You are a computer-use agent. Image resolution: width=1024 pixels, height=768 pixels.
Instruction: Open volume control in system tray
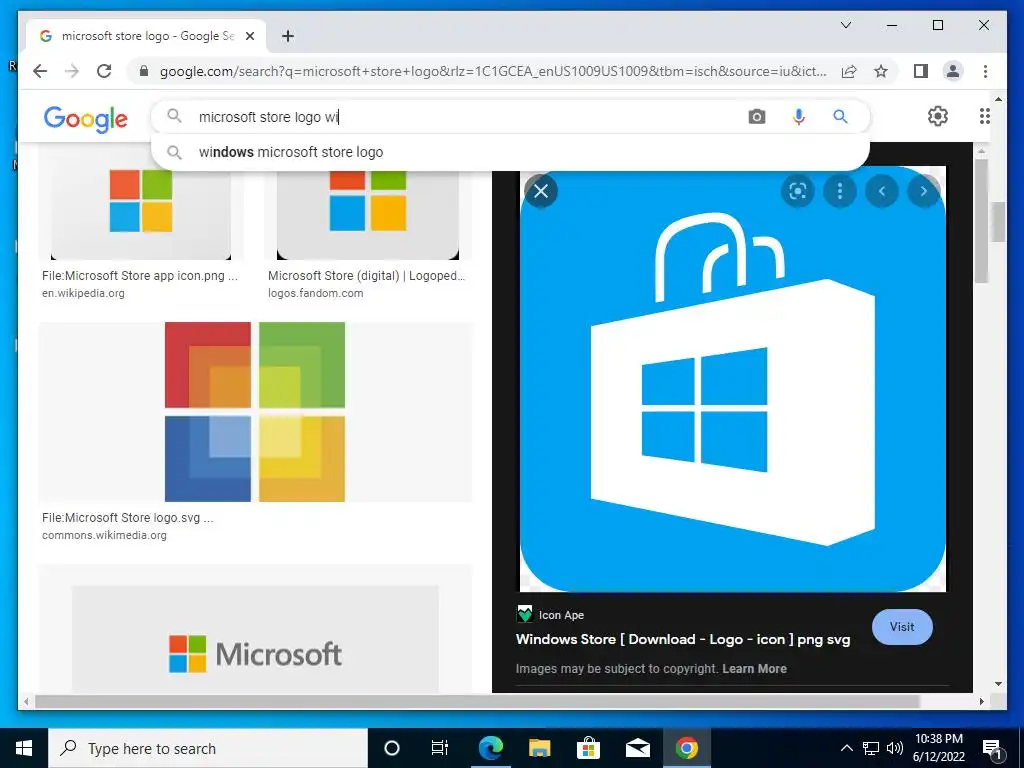895,748
